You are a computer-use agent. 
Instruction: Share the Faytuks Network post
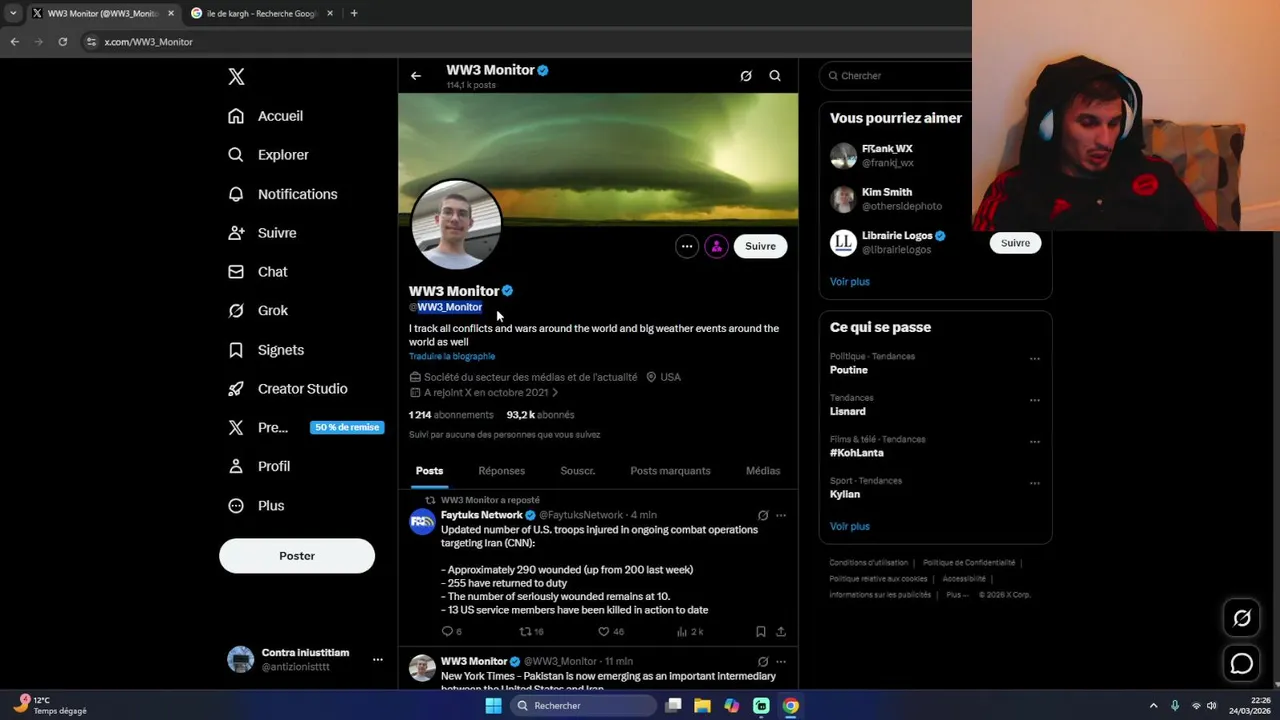click(x=781, y=632)
